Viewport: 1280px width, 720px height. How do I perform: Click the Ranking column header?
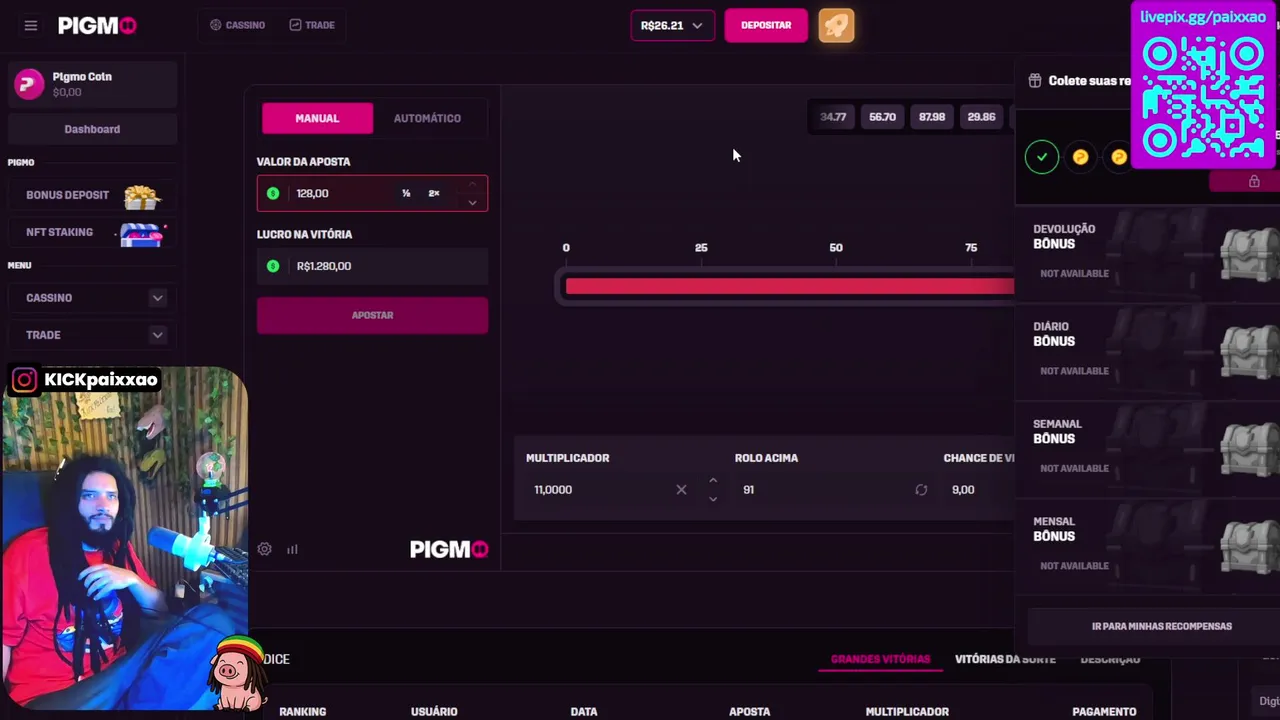(x=303, y=712)
